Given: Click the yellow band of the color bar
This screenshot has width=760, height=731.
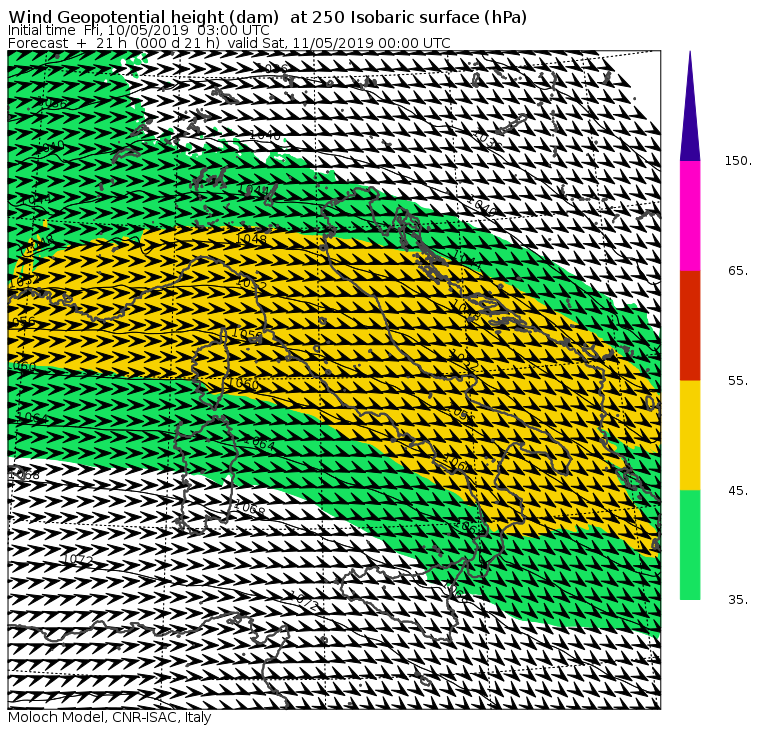Looking at the screenshot, I should click(x=690, y=435).
